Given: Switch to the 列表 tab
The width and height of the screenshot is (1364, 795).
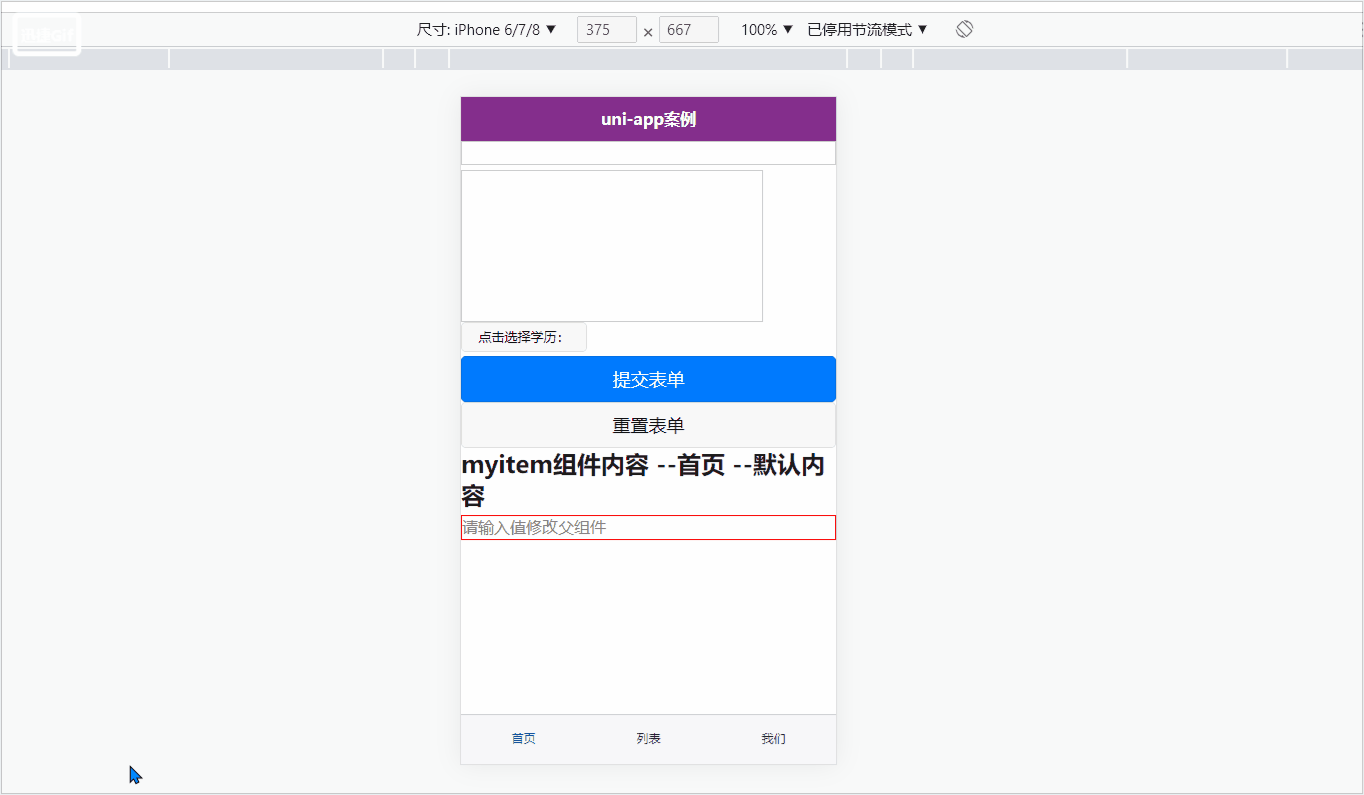Looking at the screenshot, I should coord(648,739).
